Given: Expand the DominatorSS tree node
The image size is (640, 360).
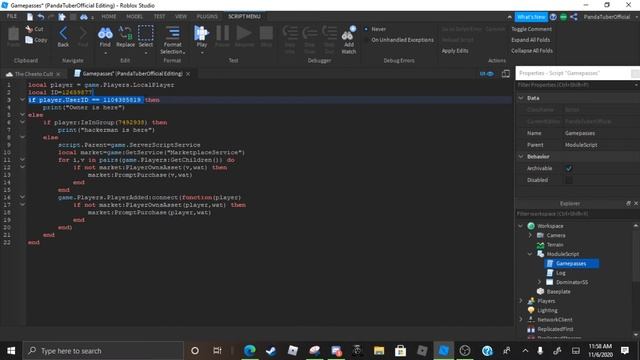Looking at the screenshot, I should pyautogui.click(x=540, y=282).
